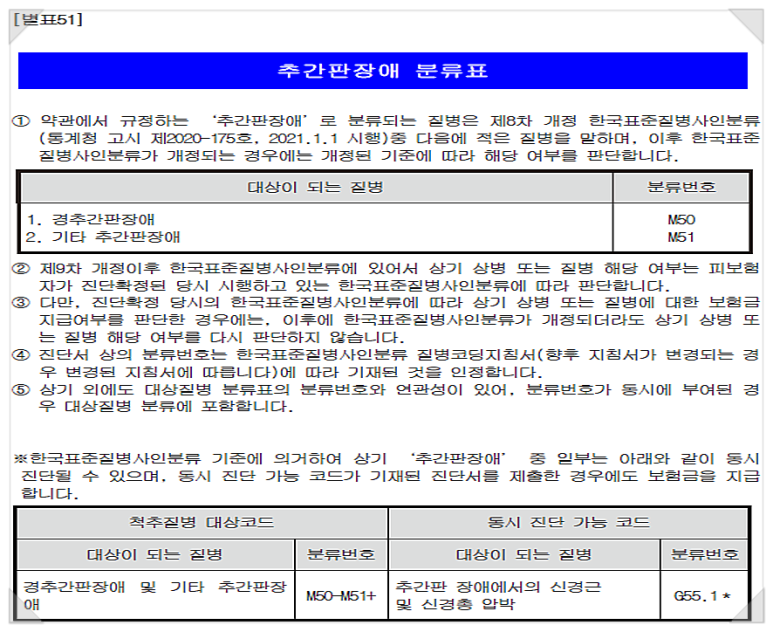773x632 pixels.
Task: Select the 추간판장애 분류표 title banner
Action: pos(383,71)
